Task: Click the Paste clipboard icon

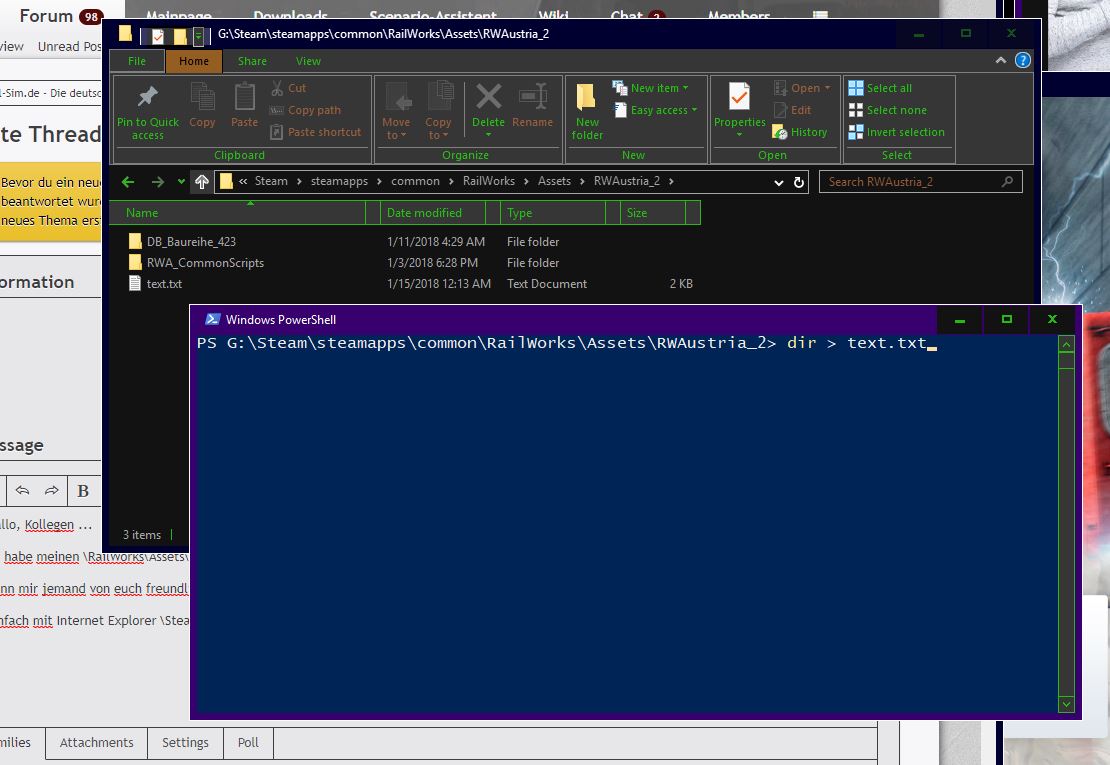Action: (244, 97)
